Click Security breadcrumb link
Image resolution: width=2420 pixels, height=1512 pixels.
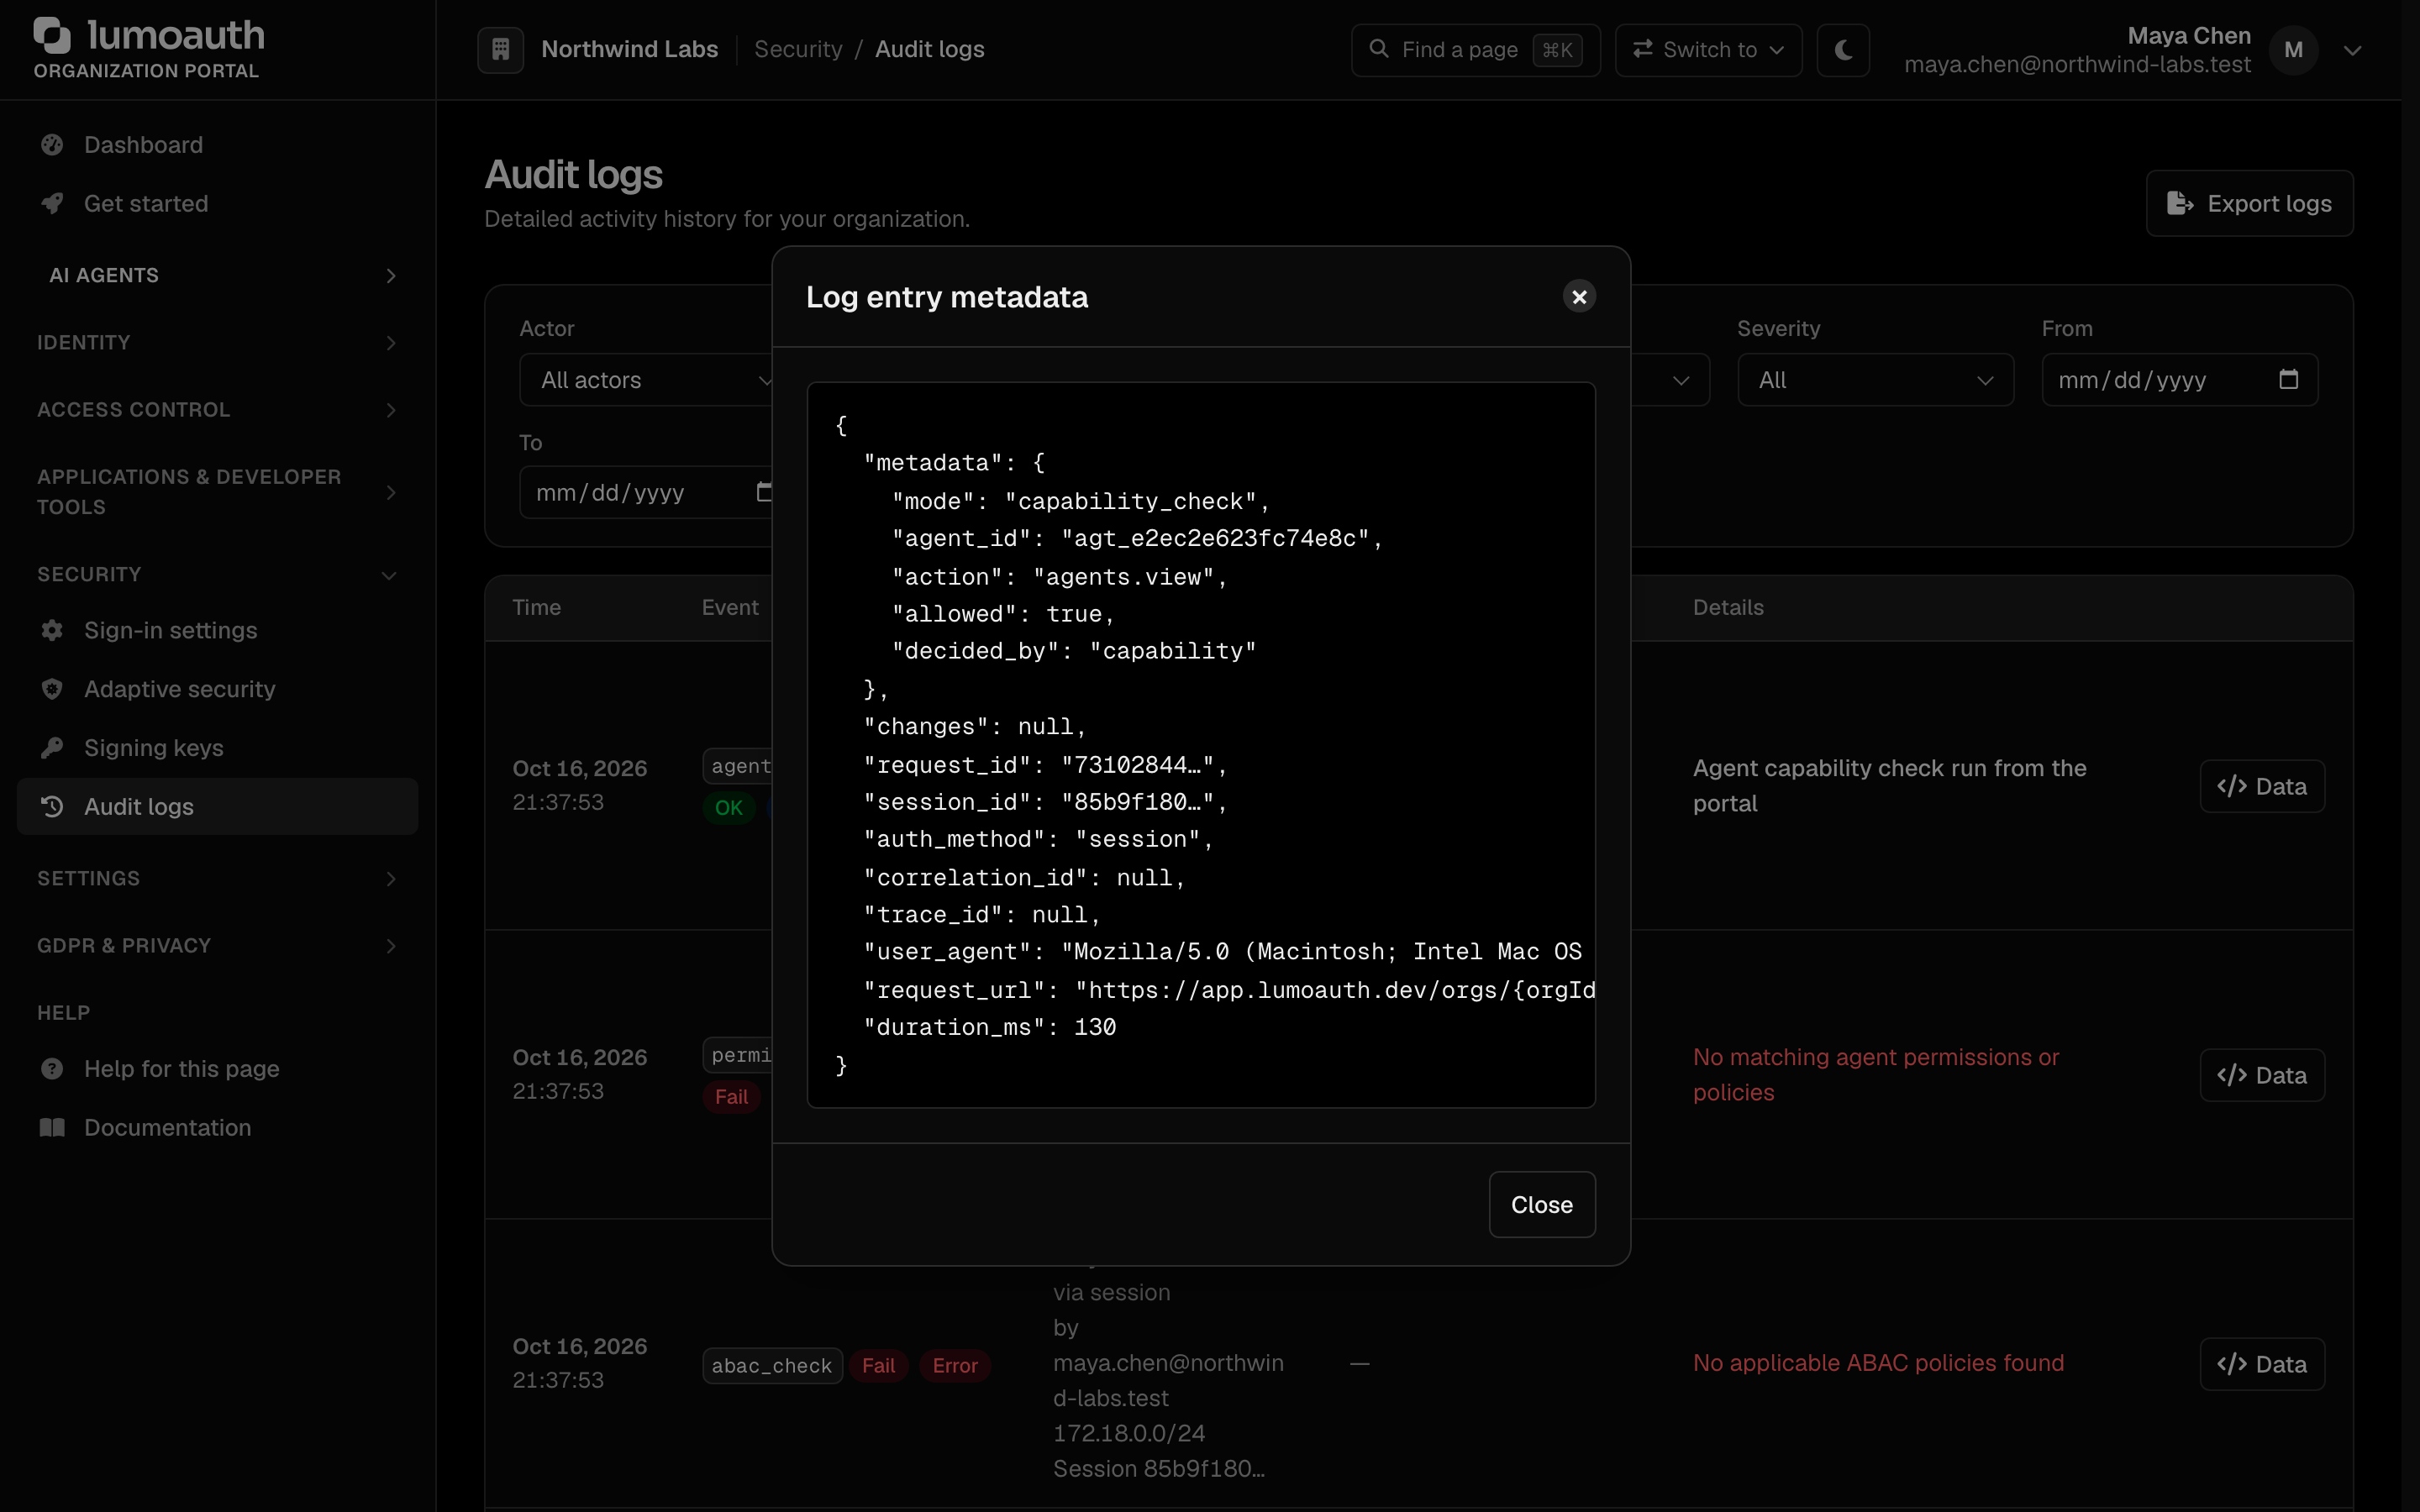pyautogui.click(x=798, y=49)
